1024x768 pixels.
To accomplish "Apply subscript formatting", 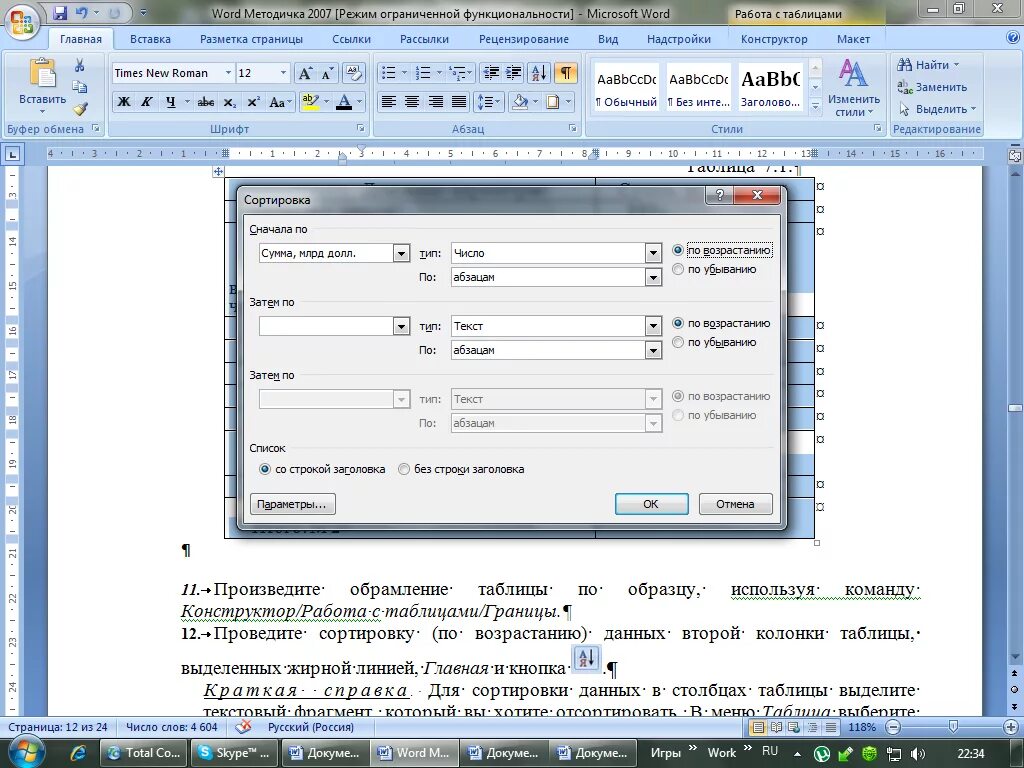I will coord(229,102).
